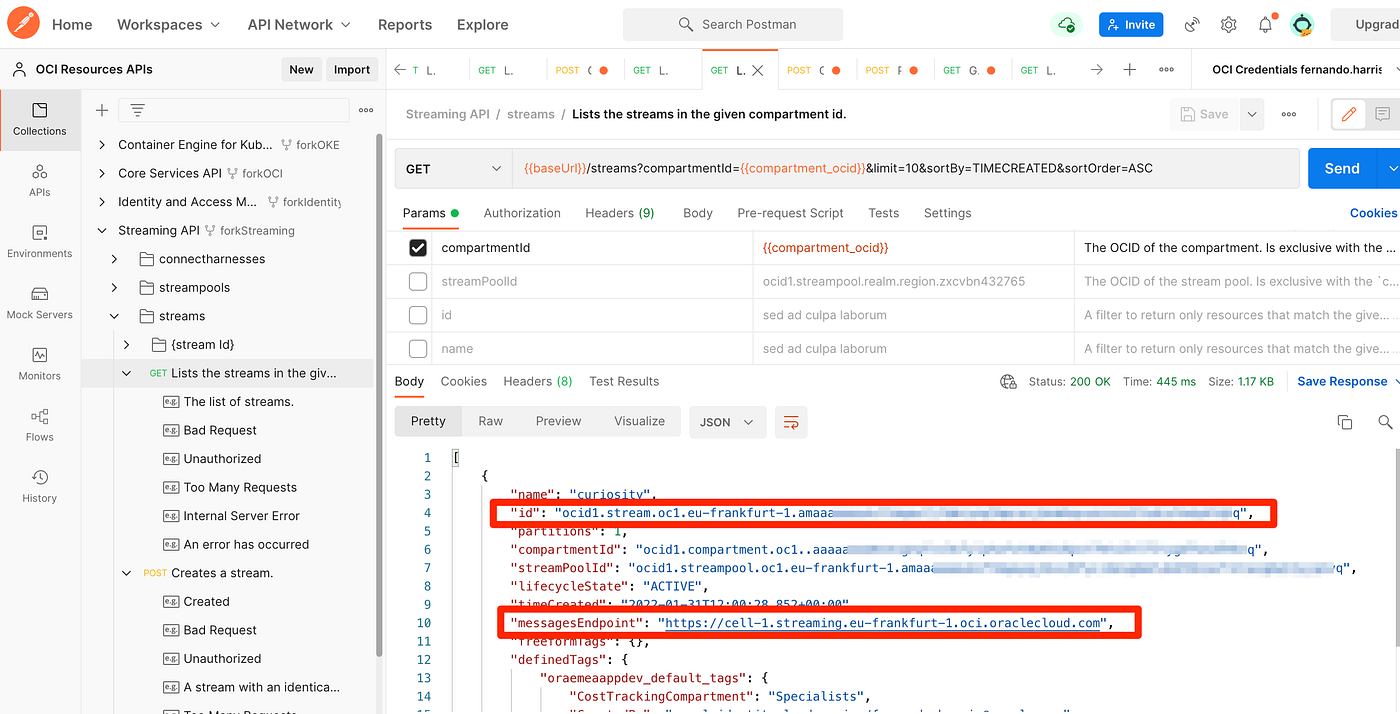1400x714 pixels.
Task: Collapse the Creates a stream request
Action: tap(127, 573)
